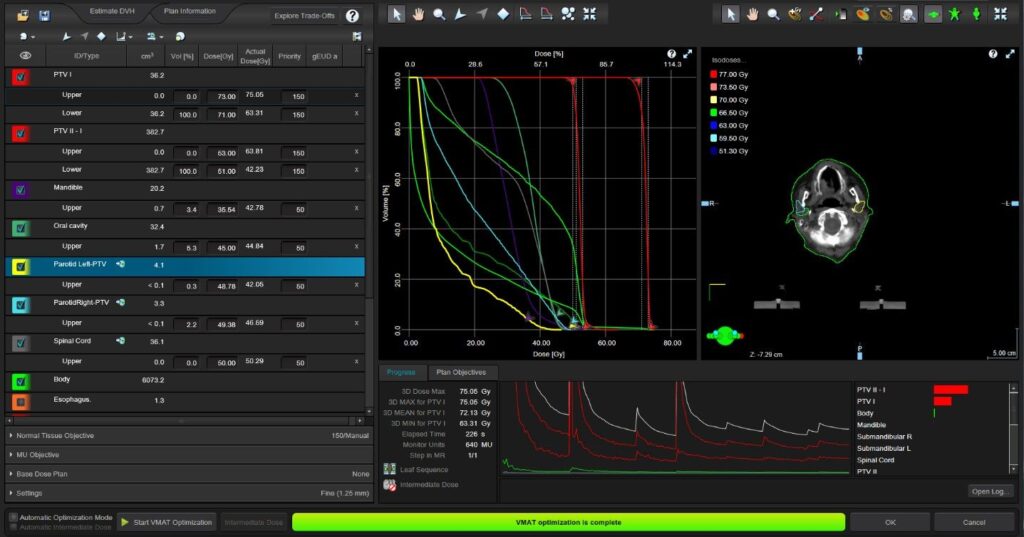1024x537 pixels.
Task: Click the 77.00 Gy red isodose swatch
Action: 713,75
